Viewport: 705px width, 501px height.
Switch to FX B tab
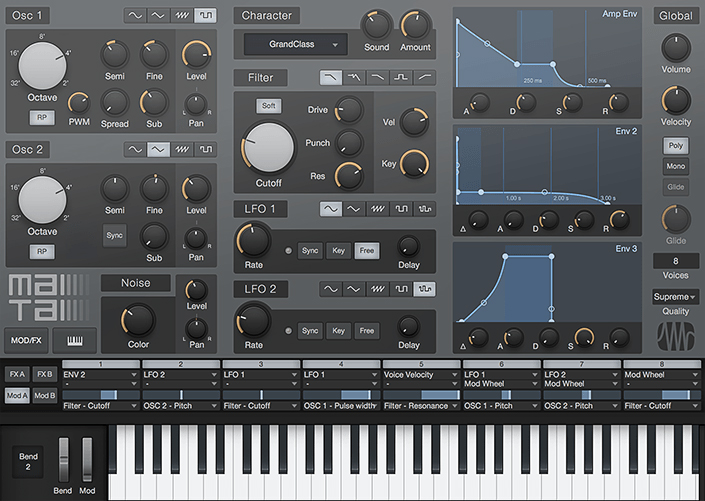tap(45, 374)
